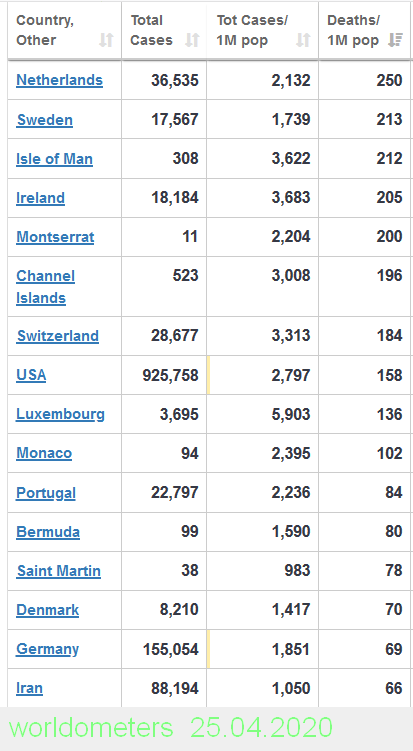Open the Monaco country link
Viewport: 413px width, 751px height.
coord(44,453)
